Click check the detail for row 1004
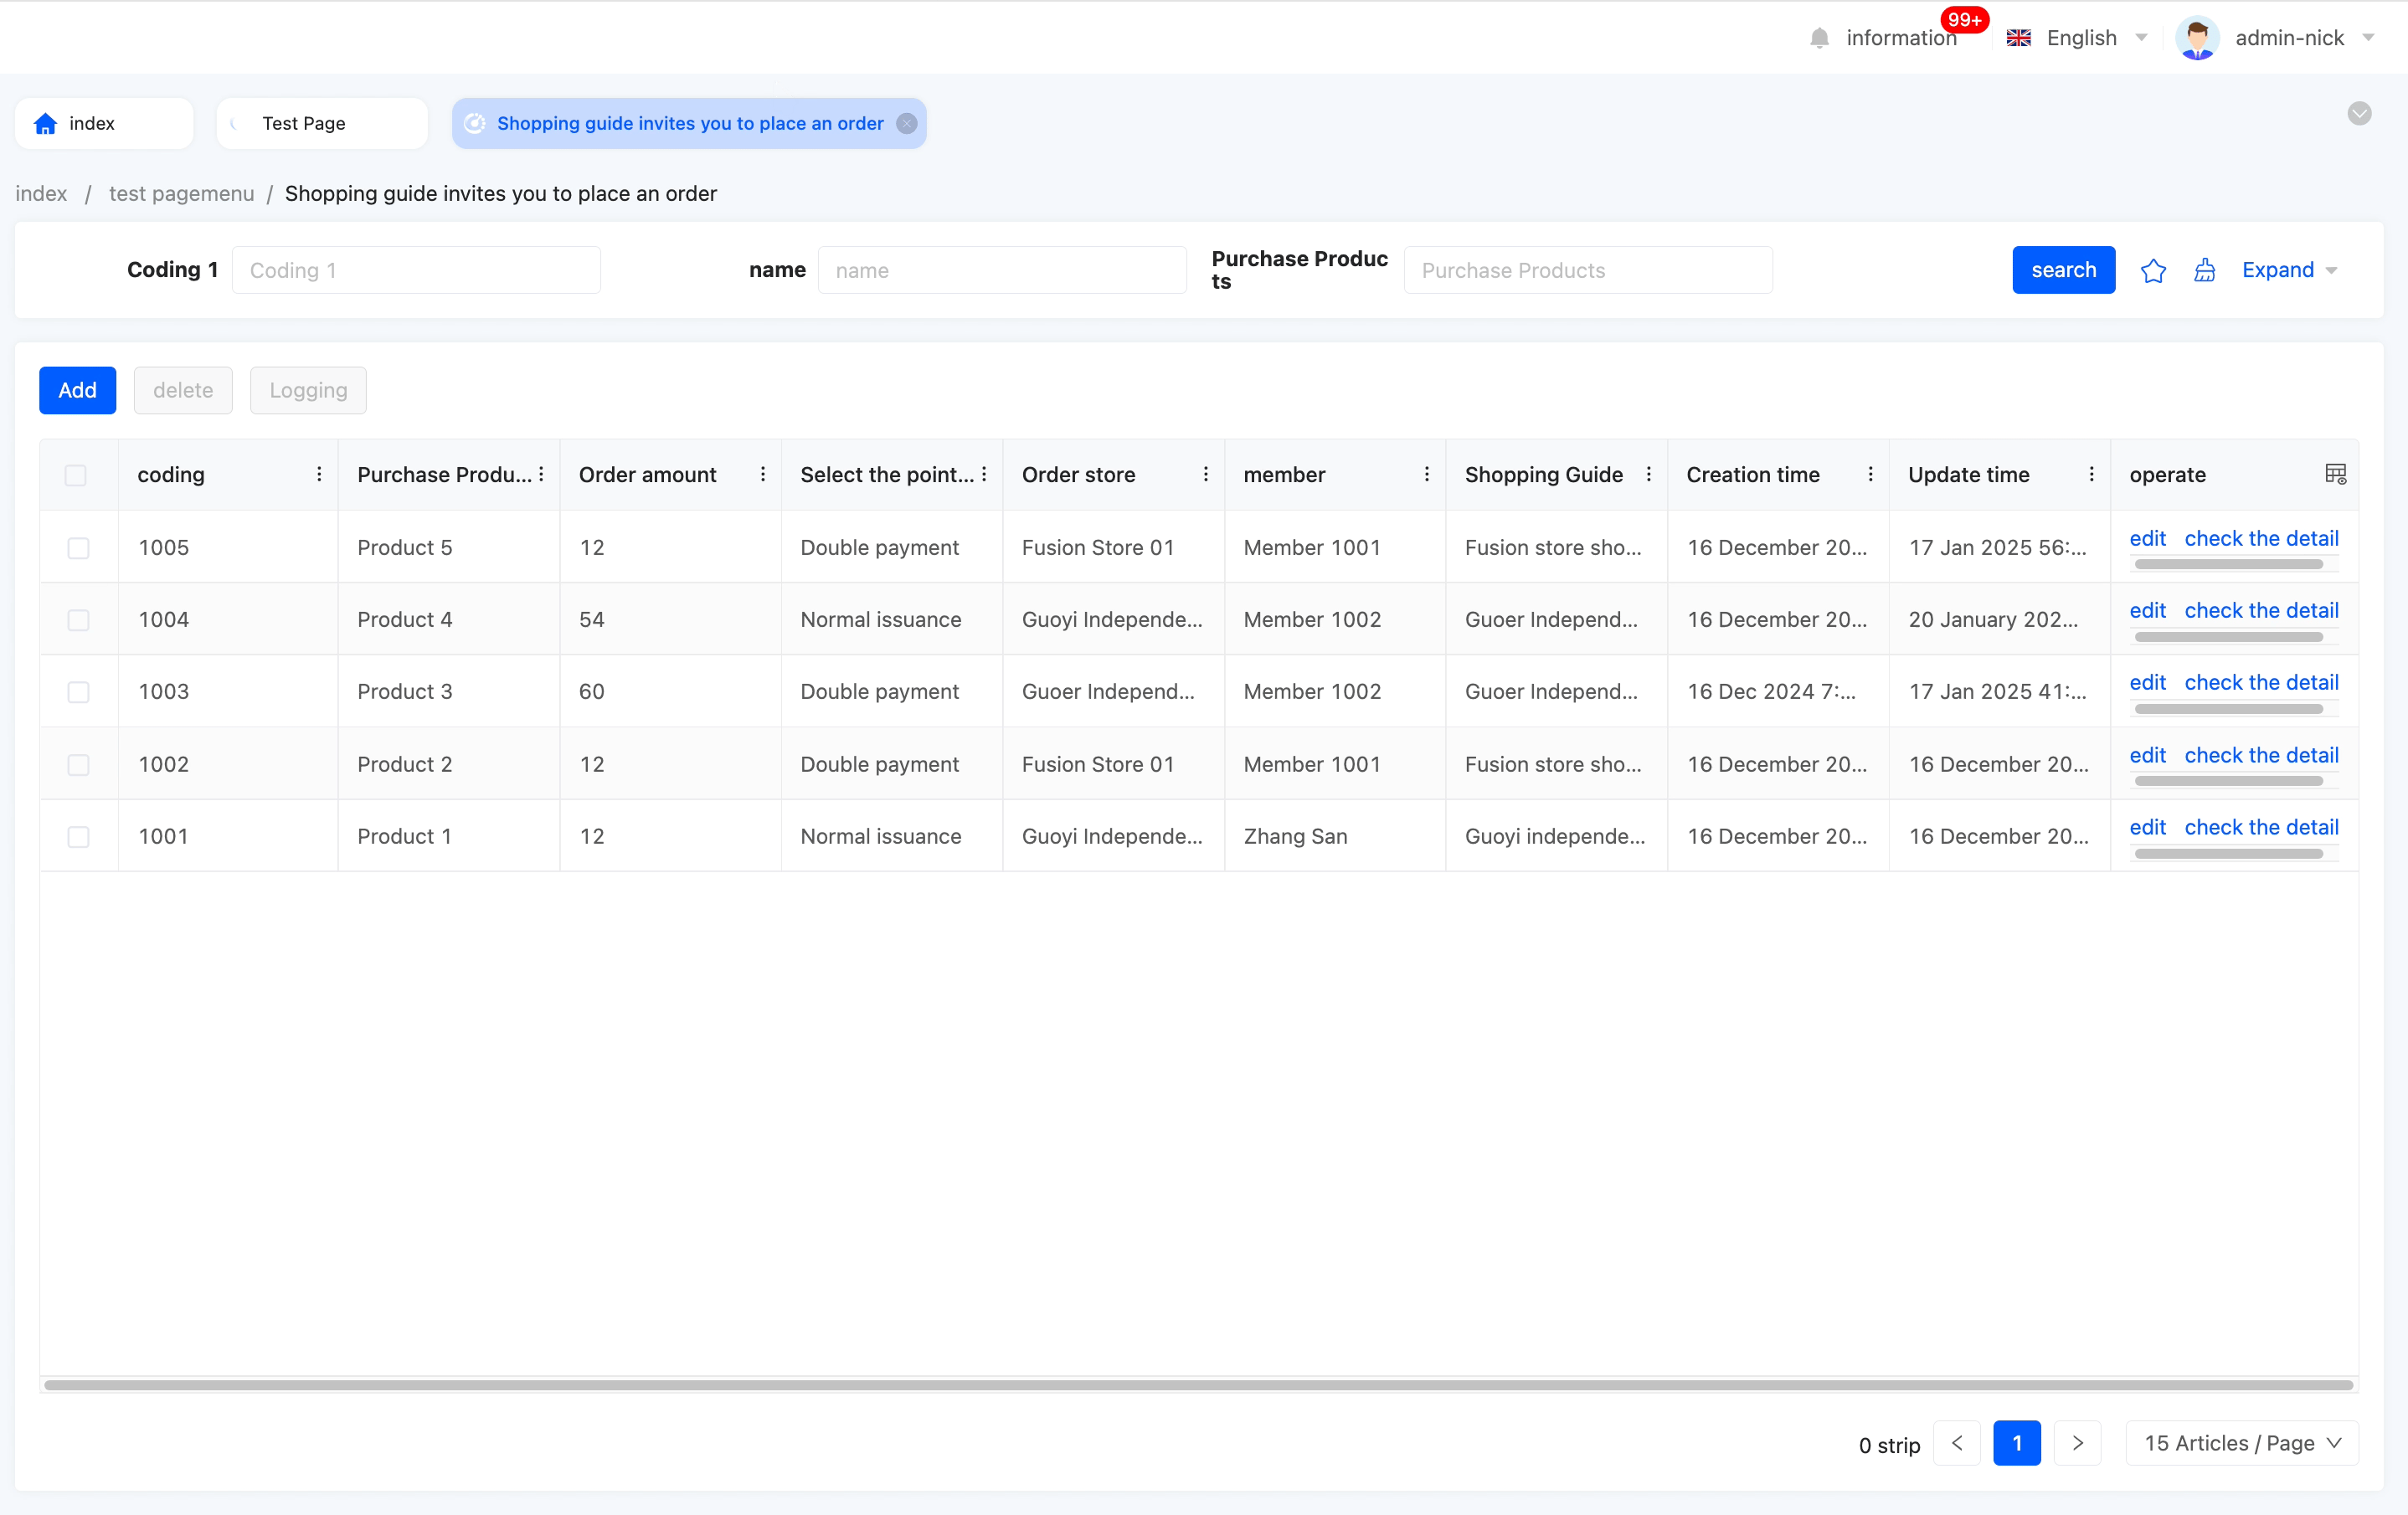Image resolution: width=2408 pixels, height=1515 pixels. pos(2260,610)
